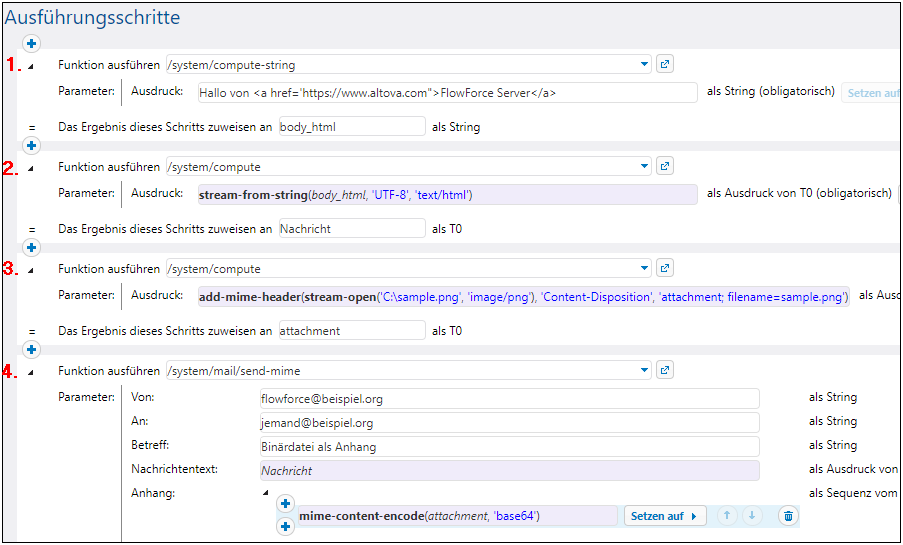Move the attachment item up with the arrow
This screenshot has width=903, height=545.
pyautogui.click(x=727, y=516)
